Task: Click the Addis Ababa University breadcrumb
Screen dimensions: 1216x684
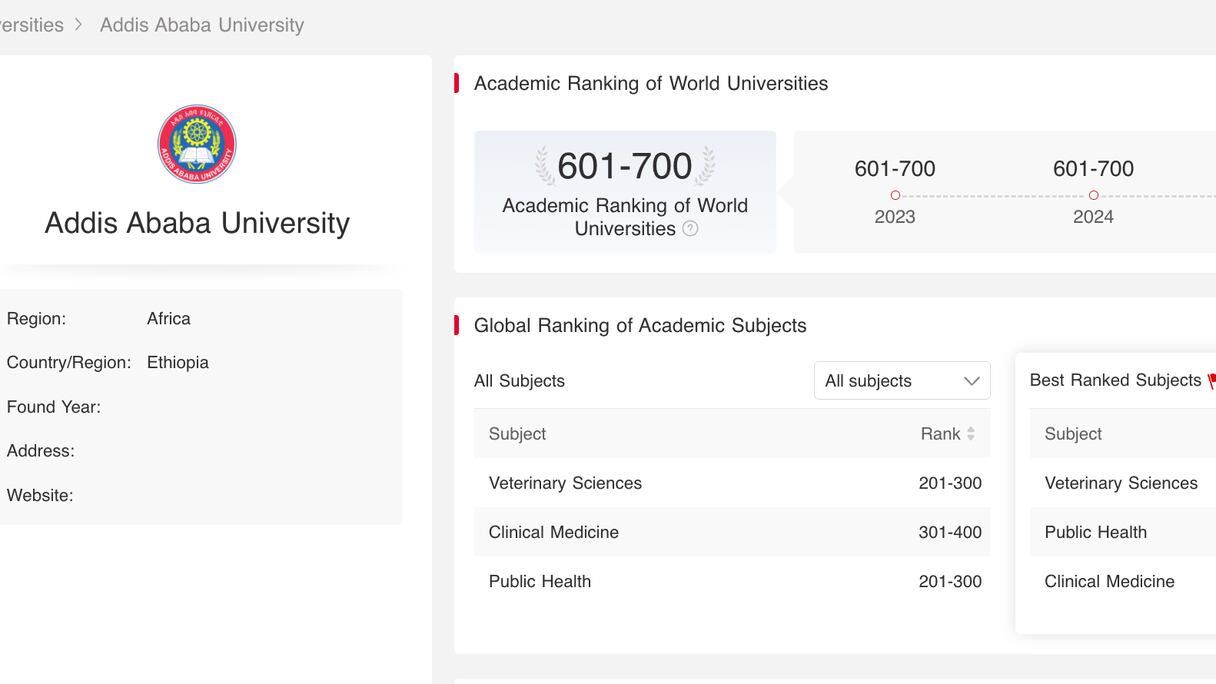Action: click(x=202, y=25)
